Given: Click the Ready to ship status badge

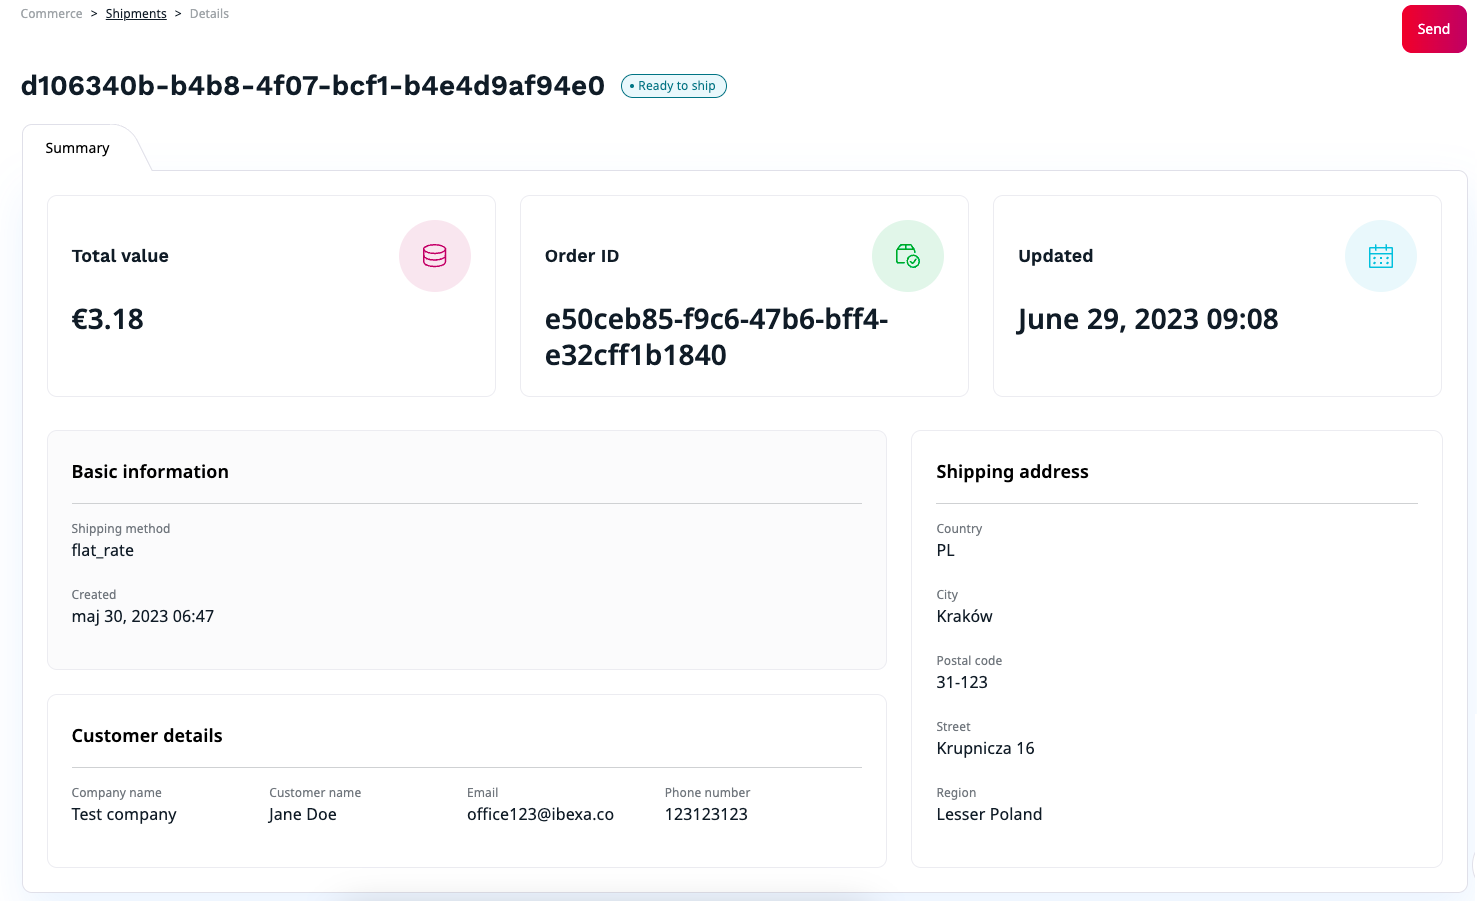Looking at the screenshot, I should coord(674,86).
